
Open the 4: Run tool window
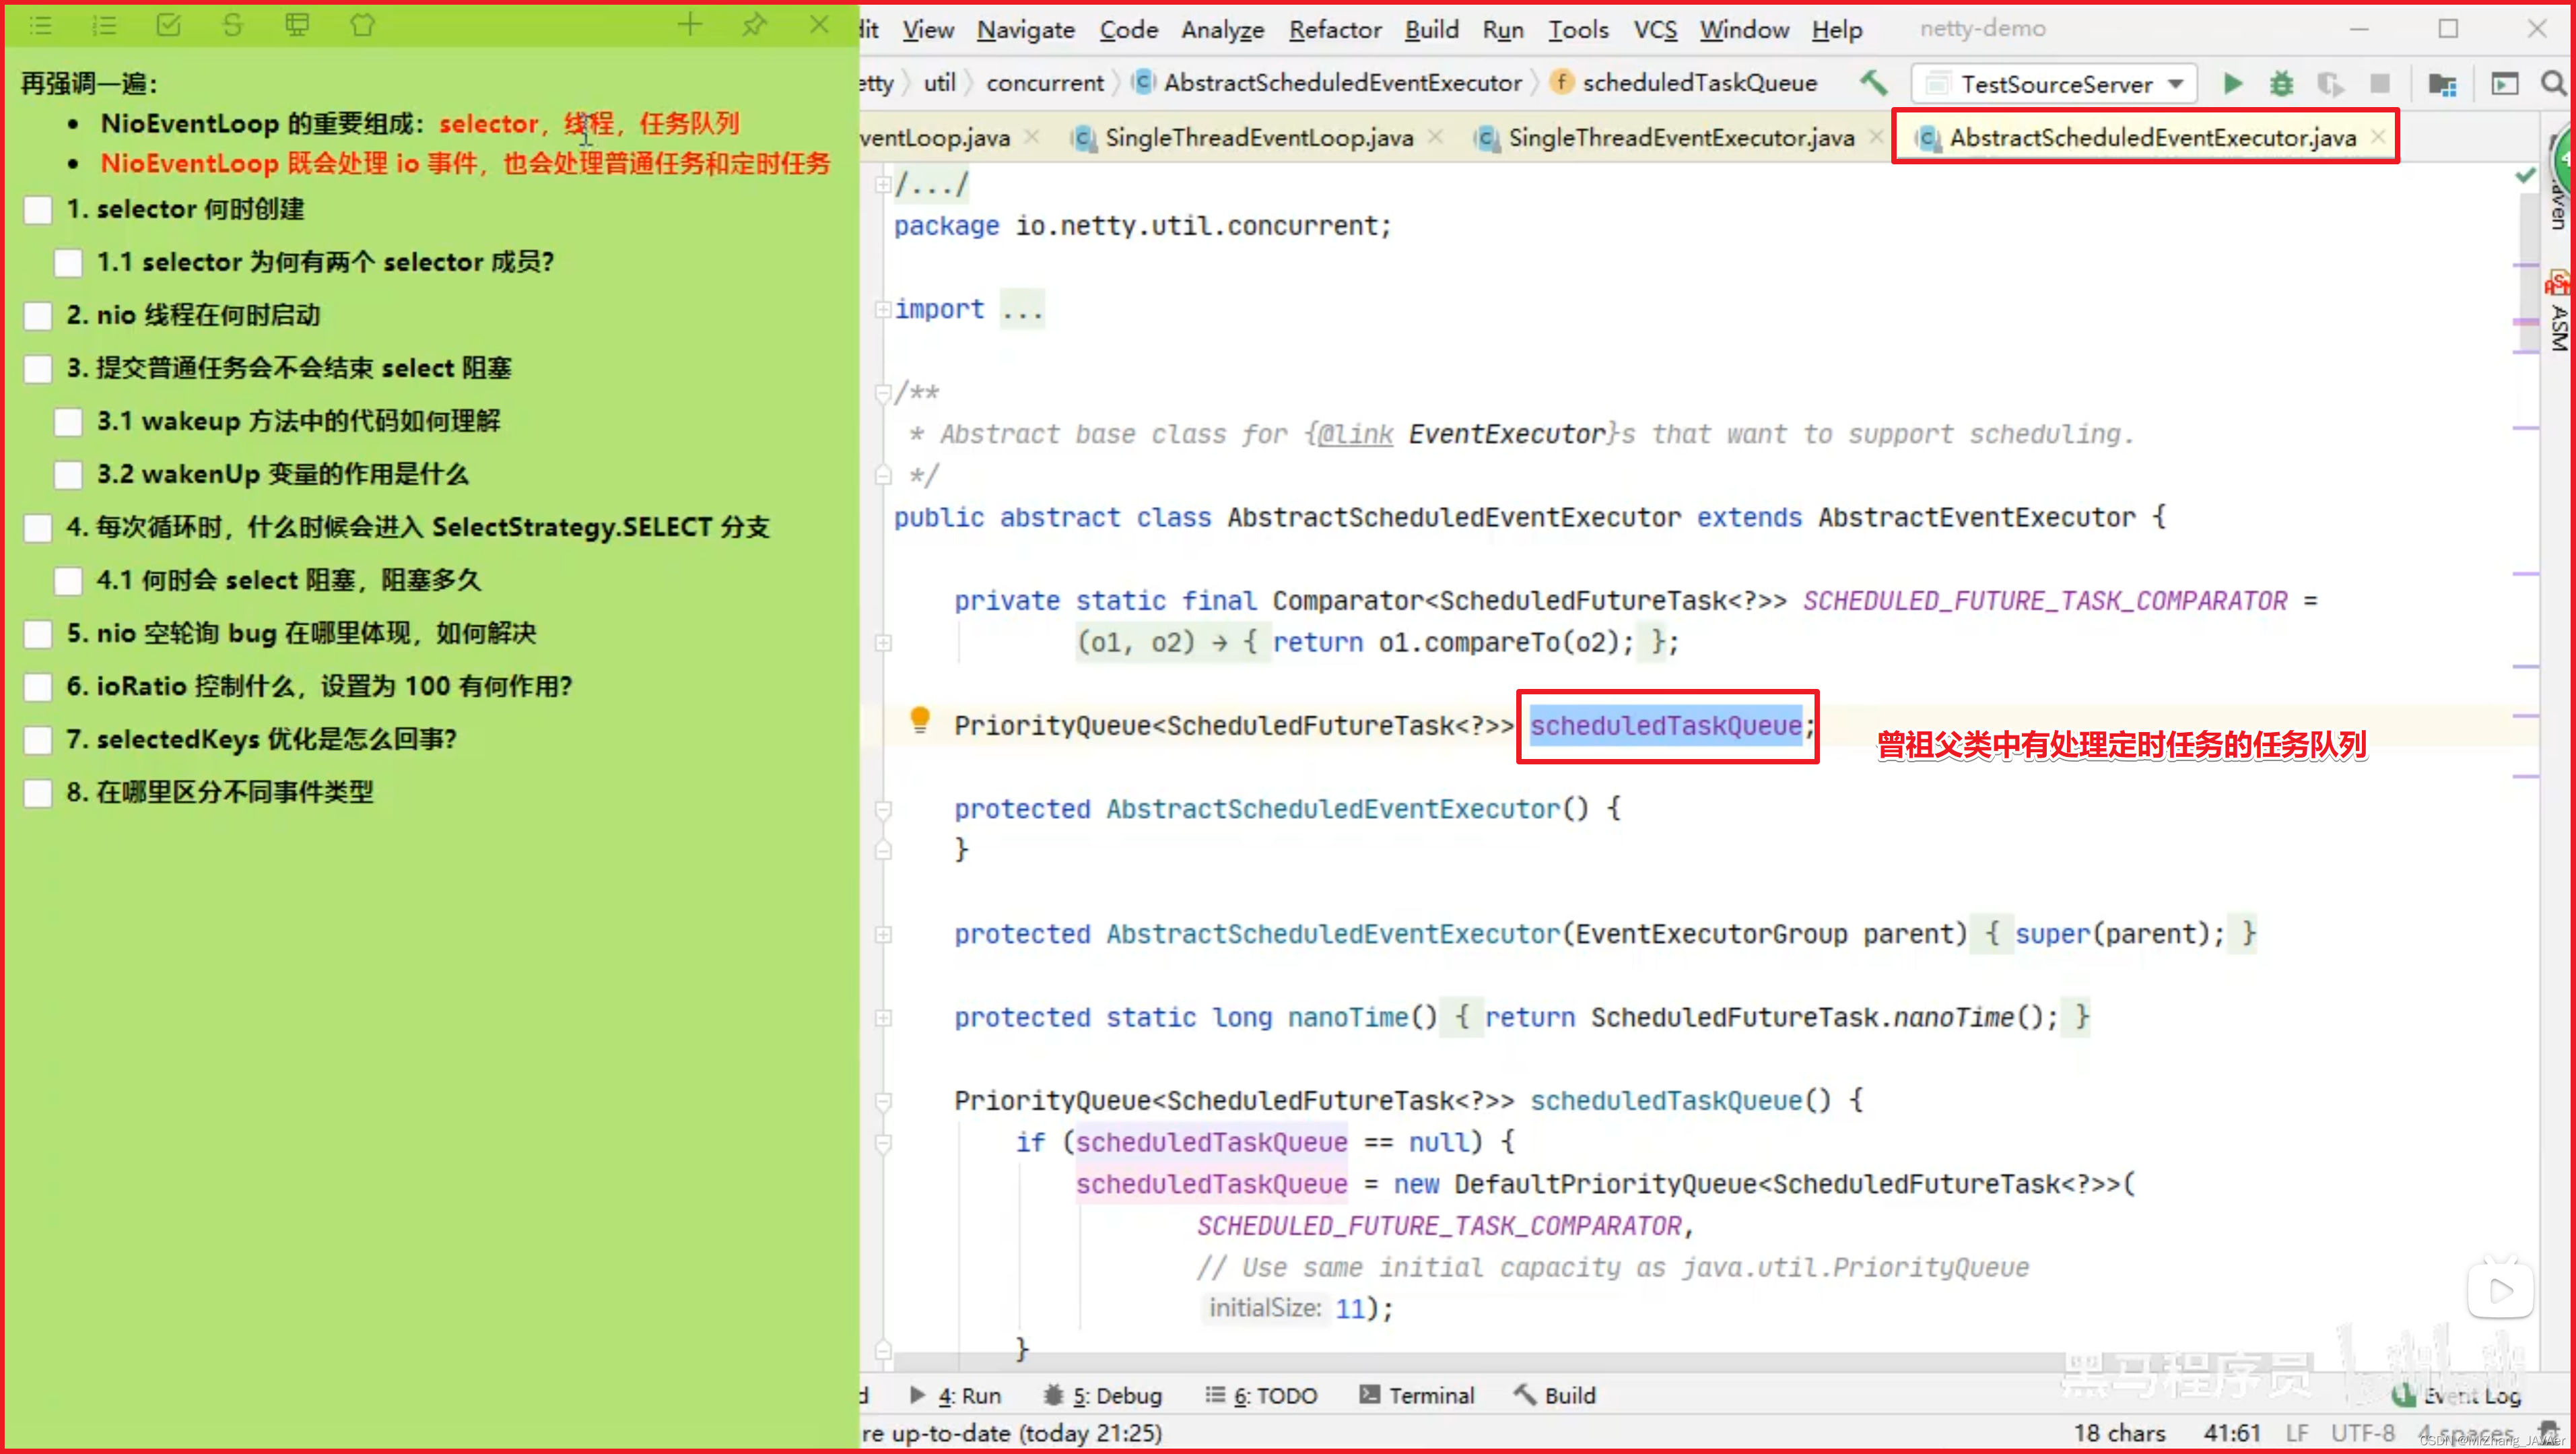[x=955, y=1395]
